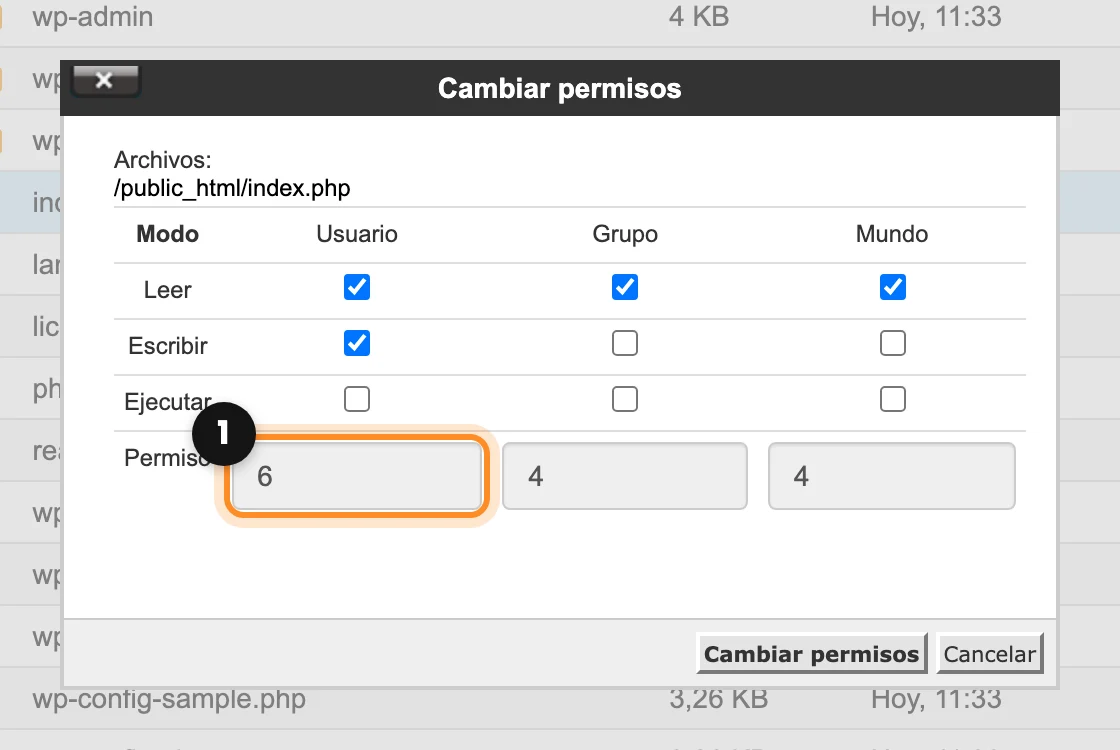Uncheck Escribir permission for Usuario
This screenshot has width=1120, height=750.
click(x=356, y=343)
